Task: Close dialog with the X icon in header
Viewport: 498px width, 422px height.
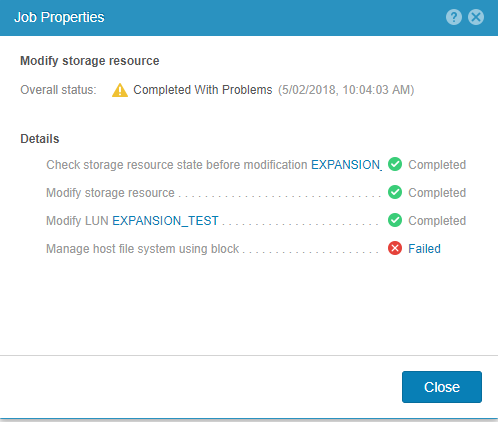Action: pyautogui.click(x=476, y=17)
